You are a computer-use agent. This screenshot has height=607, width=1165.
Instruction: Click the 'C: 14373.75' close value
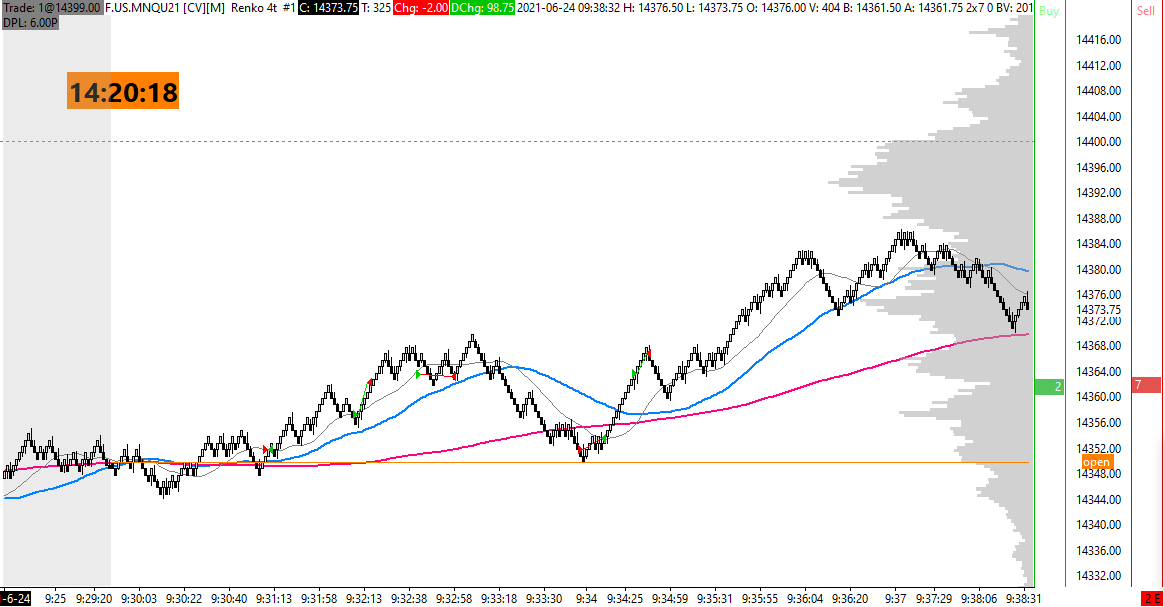coord(328,8)
